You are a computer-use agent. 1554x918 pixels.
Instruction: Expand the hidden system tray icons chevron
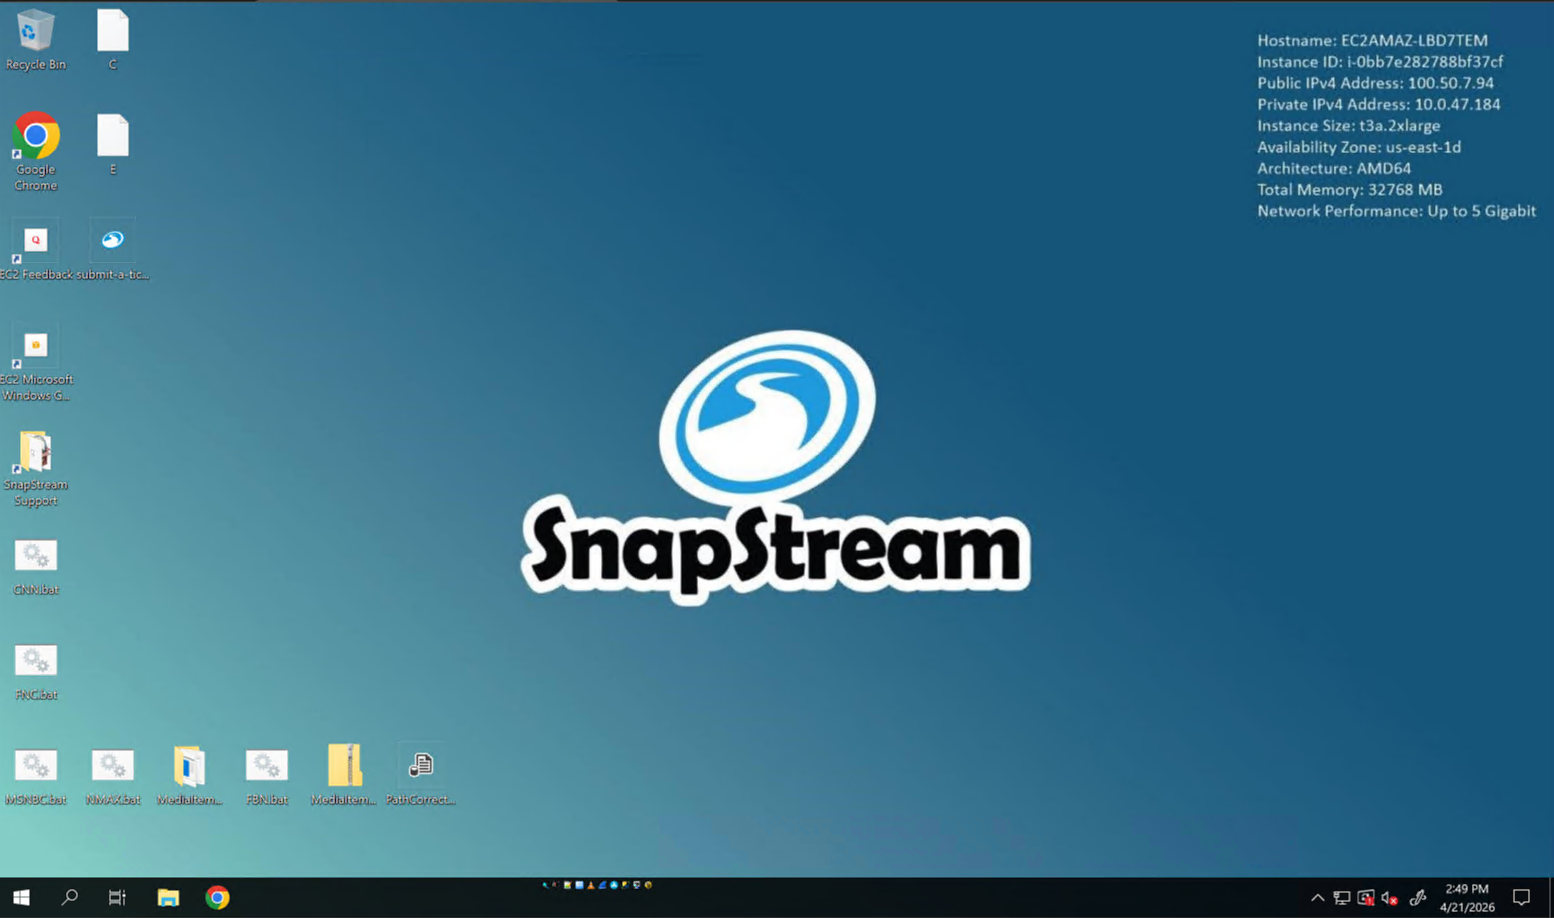pos(1317,898)
